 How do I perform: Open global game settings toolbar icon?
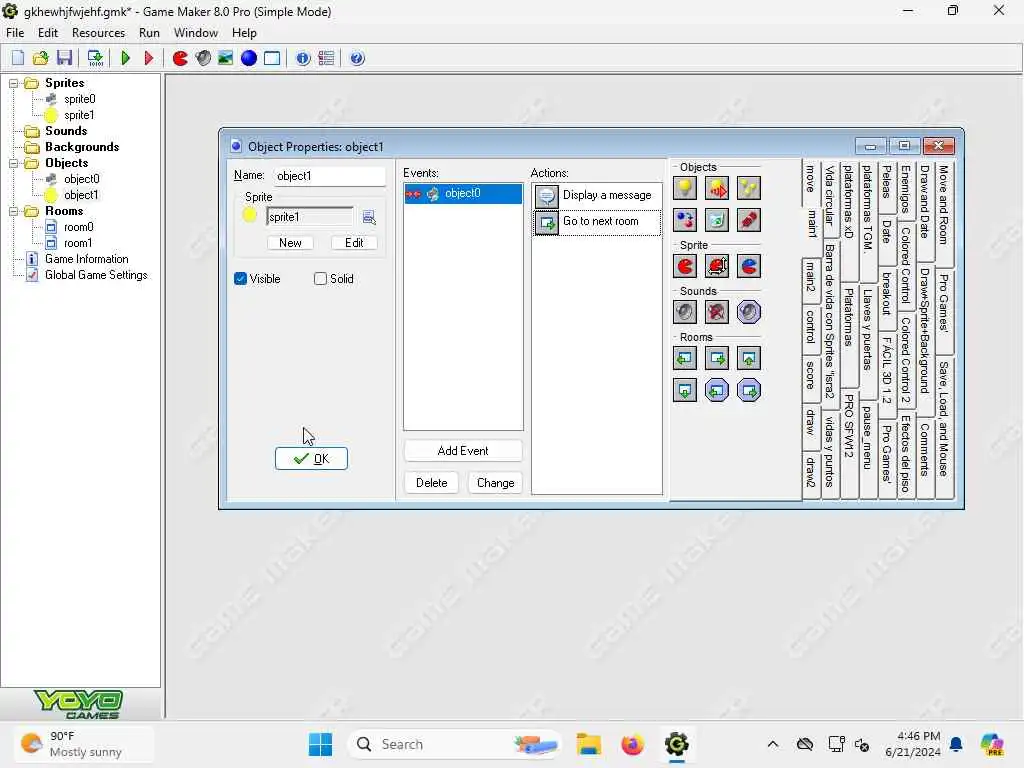(326, 58)
